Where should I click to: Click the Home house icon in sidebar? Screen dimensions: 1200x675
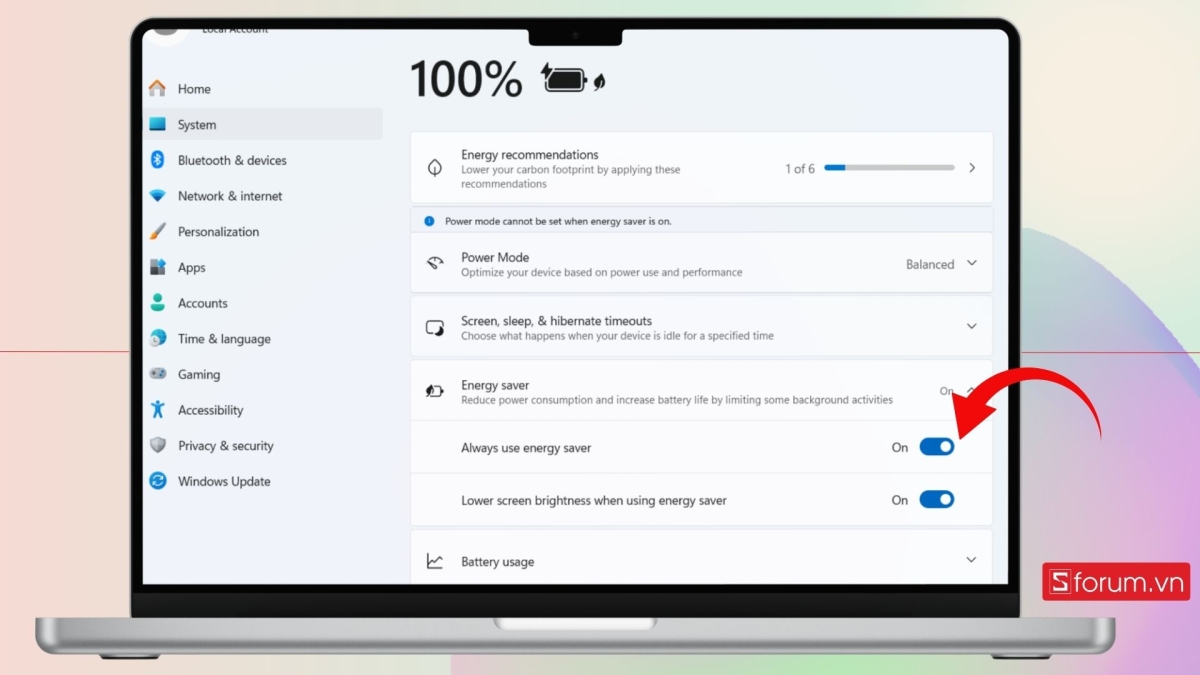(x=157, y=88)
